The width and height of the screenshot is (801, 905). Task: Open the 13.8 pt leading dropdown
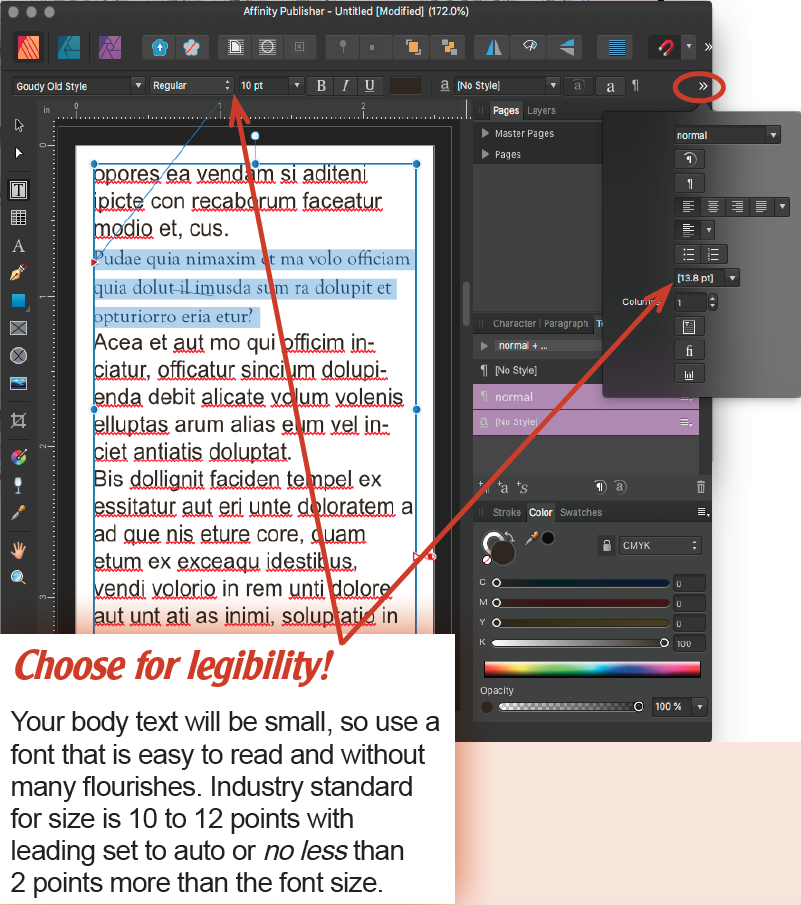[x=733, y=277]
